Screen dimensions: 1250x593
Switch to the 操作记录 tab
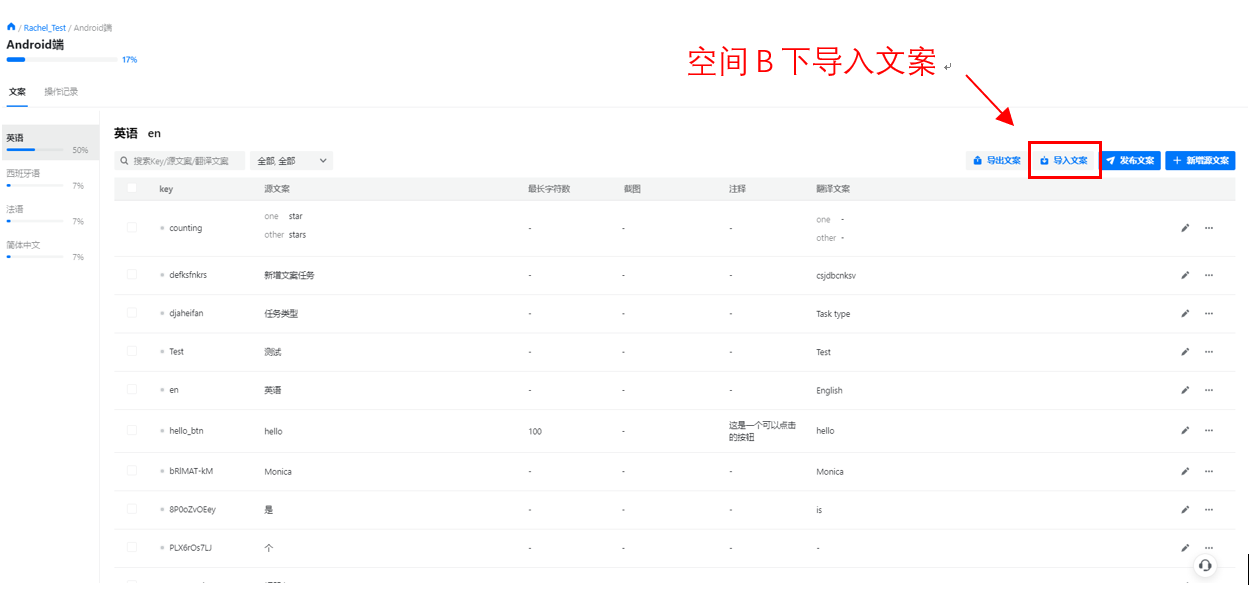[x=61, y=92]
